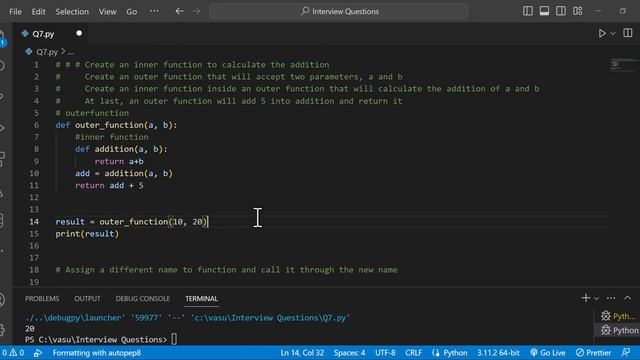640x360 pixels.
Task: Open the run options dropdown arrow
Action: coord(613,33)
